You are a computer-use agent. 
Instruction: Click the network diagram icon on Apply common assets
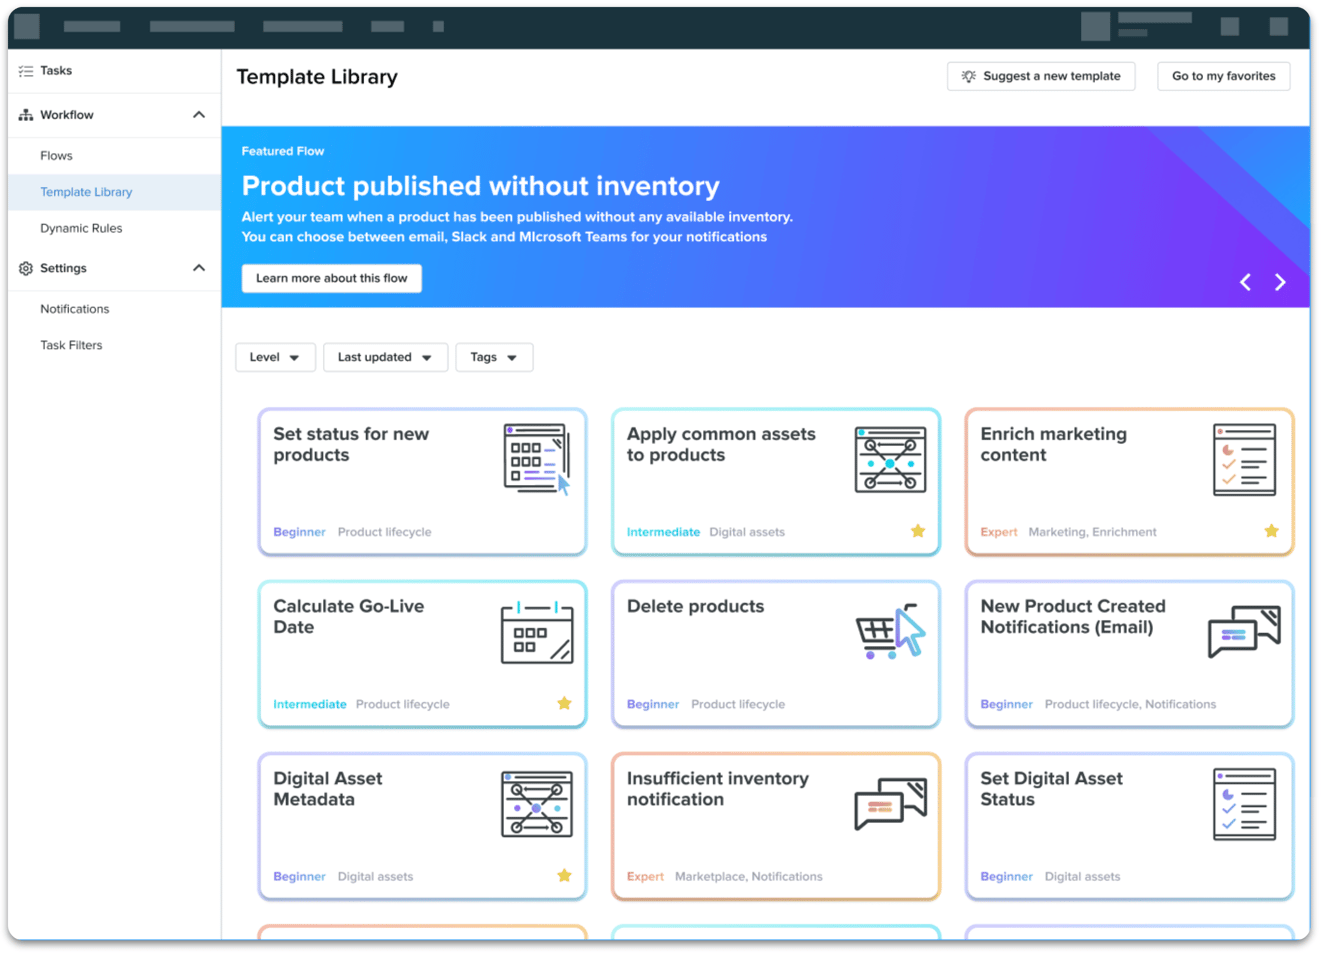point(890,460)
